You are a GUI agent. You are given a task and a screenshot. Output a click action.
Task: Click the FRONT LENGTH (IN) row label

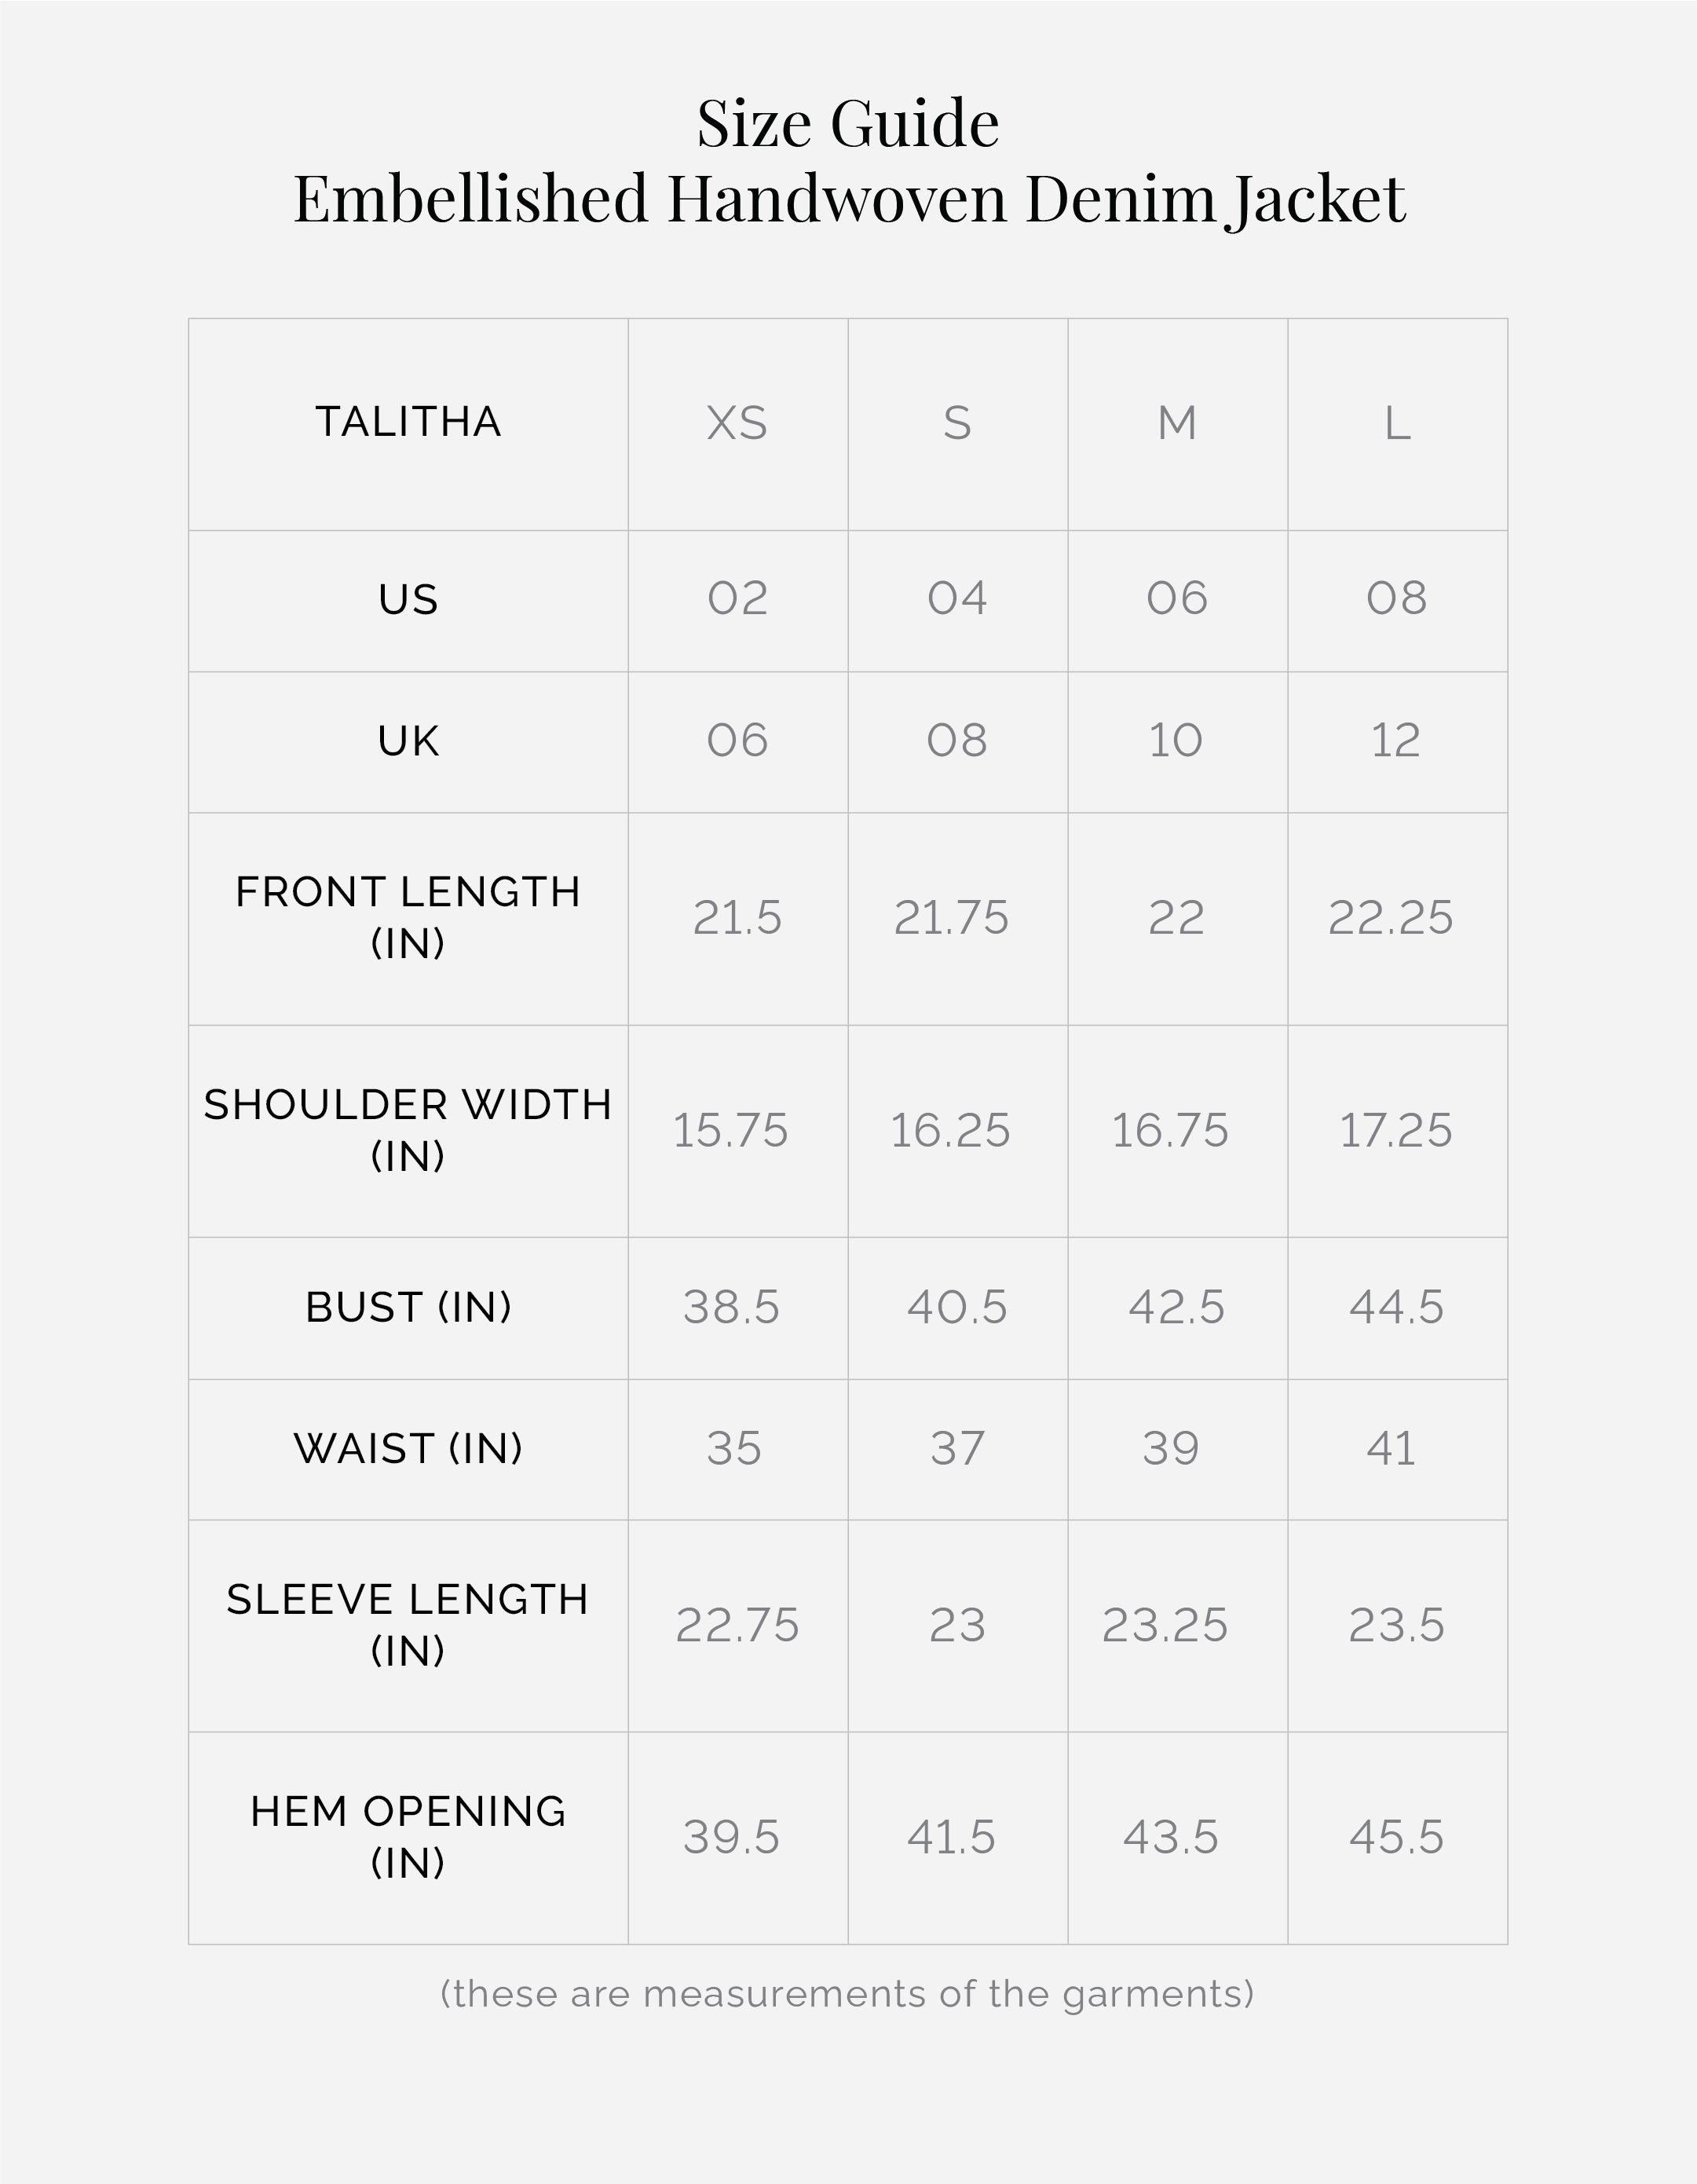click(x=408, y=917)
